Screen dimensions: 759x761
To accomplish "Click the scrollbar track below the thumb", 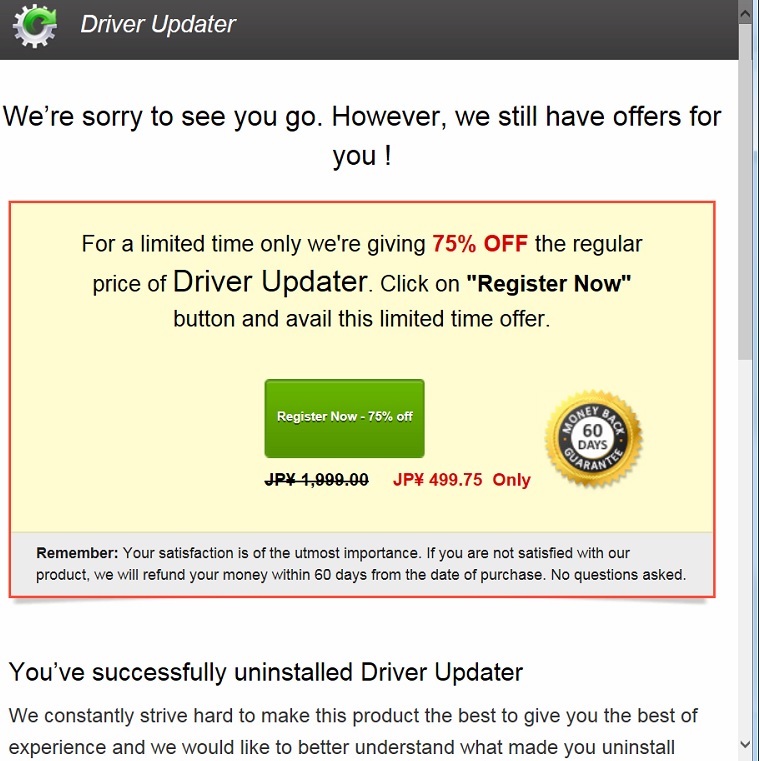I will coord(746,547).
